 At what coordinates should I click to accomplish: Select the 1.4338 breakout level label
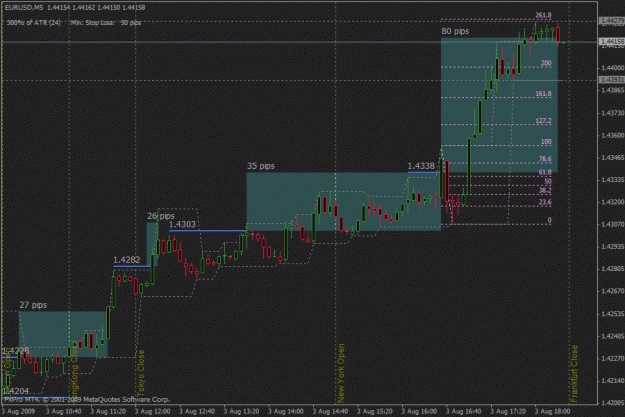[x=421, y=166]
